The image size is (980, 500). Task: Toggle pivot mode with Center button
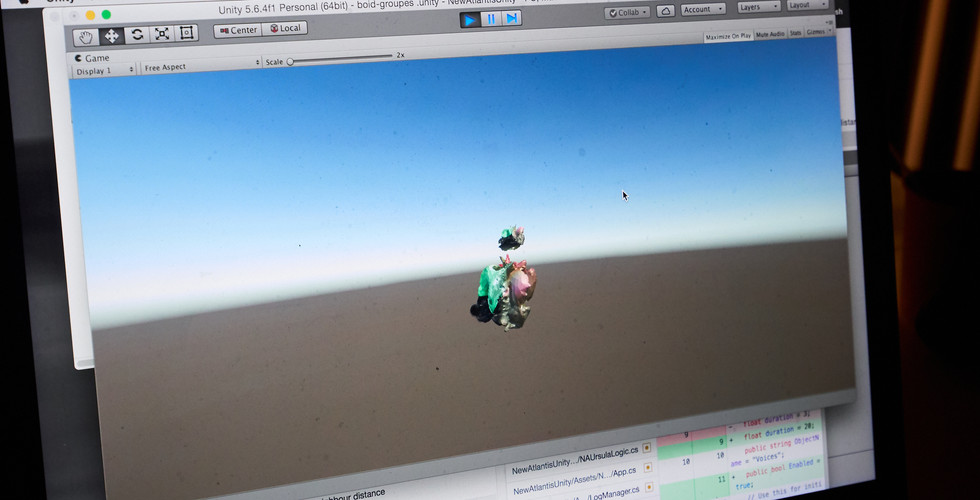[x=238, y=30]
